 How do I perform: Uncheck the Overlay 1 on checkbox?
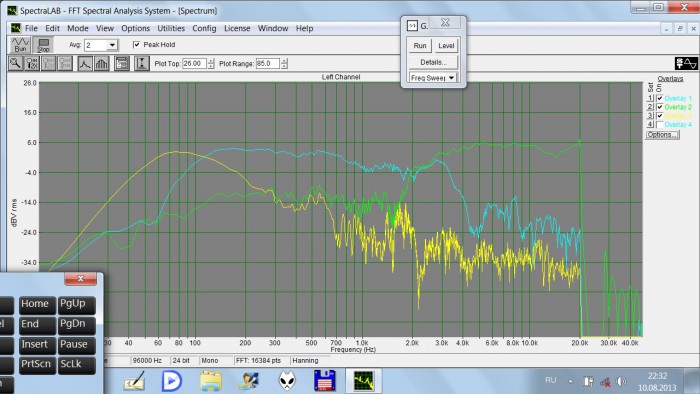pyautogui.click(x=659, y=98)
